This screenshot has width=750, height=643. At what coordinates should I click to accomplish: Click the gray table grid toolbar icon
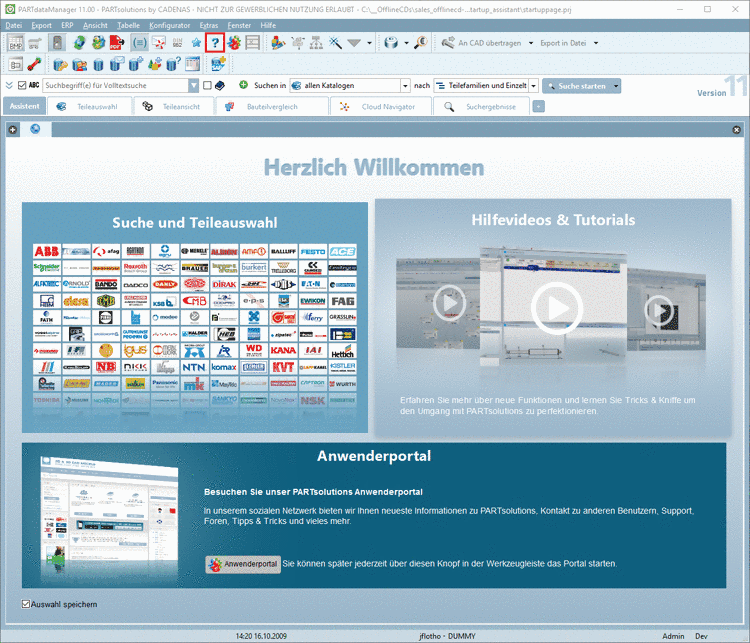coord(253,43)
